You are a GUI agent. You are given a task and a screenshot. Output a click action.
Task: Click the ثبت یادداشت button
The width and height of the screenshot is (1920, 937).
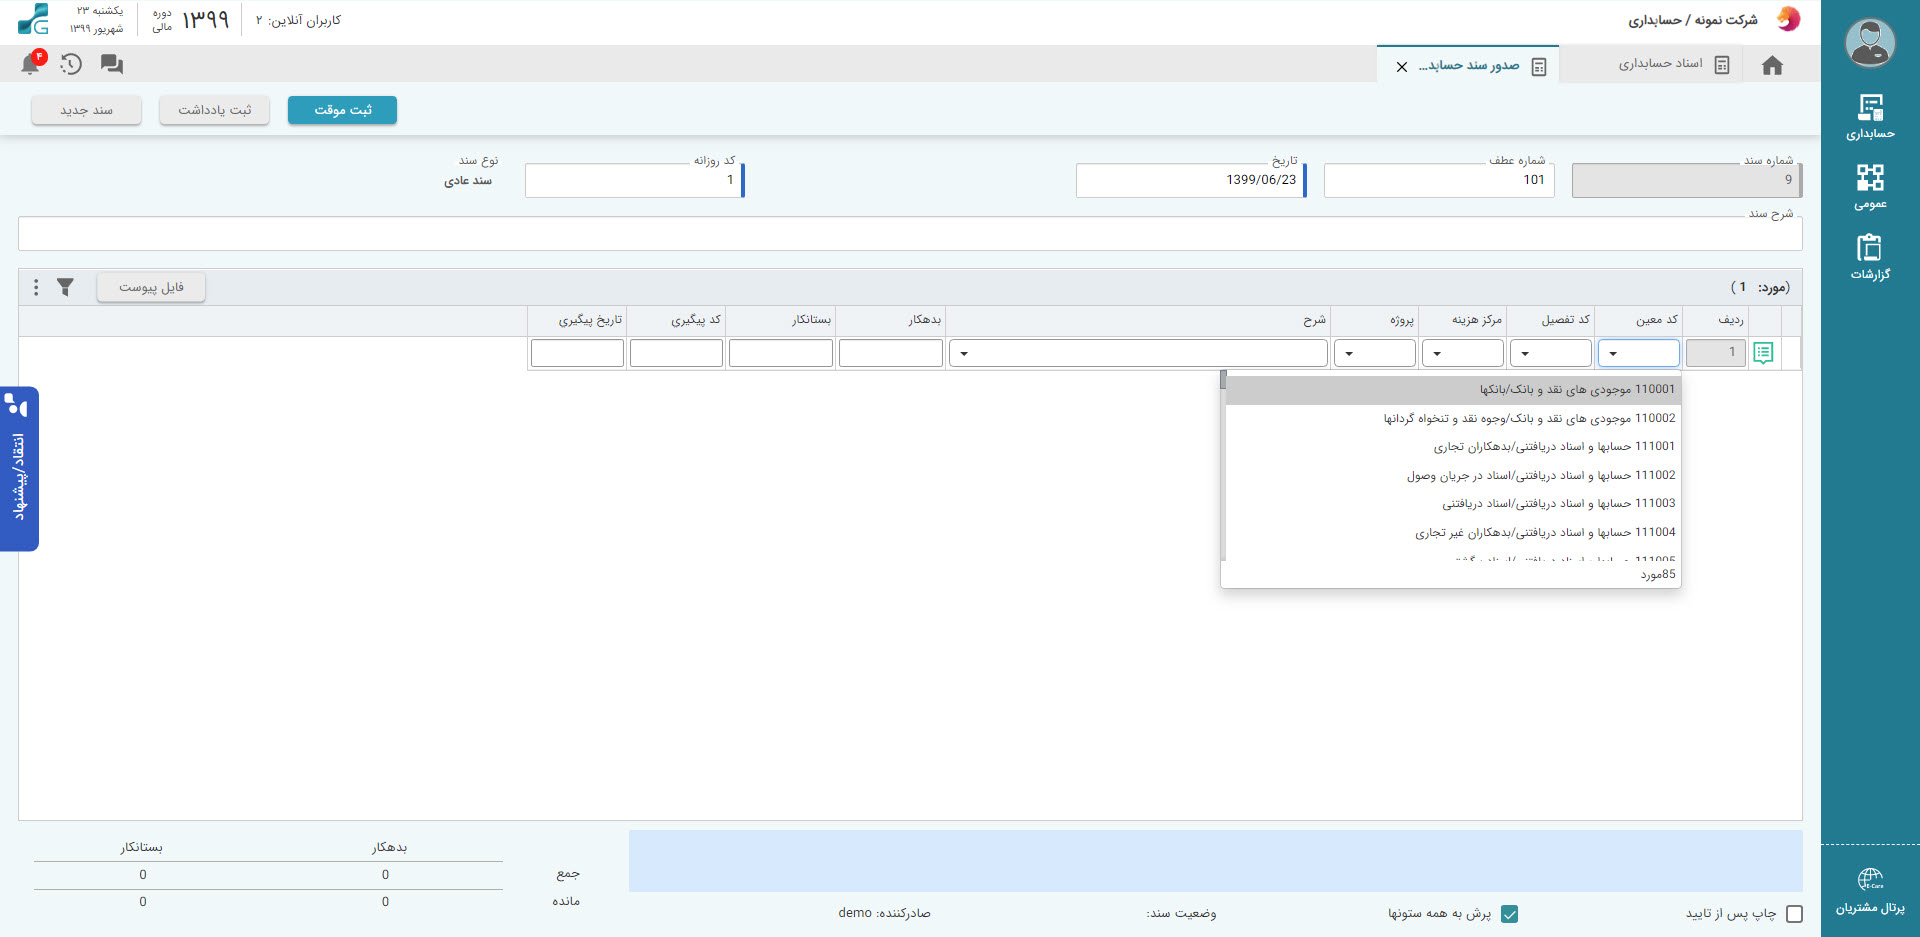point(214,110)
